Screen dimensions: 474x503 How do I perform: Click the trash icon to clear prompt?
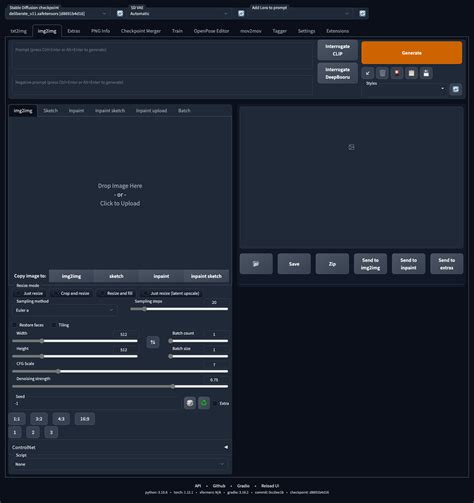click(382, 73)
